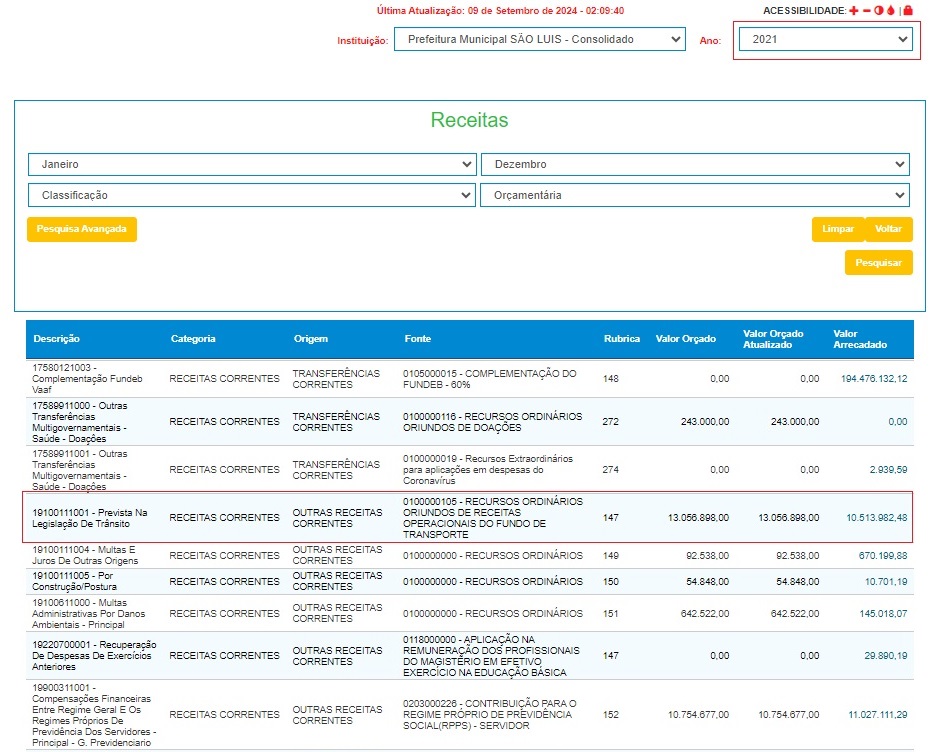Image resolution: width=940 pixels, height=752 pixels.
Task: Click the Valor Arrecadado column header
Action: [859, 339]
